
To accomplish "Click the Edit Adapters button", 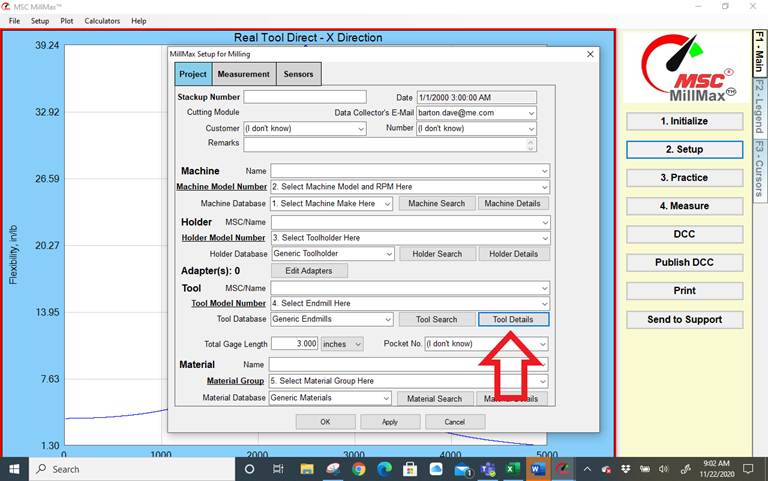I will (x=309, y=271).
